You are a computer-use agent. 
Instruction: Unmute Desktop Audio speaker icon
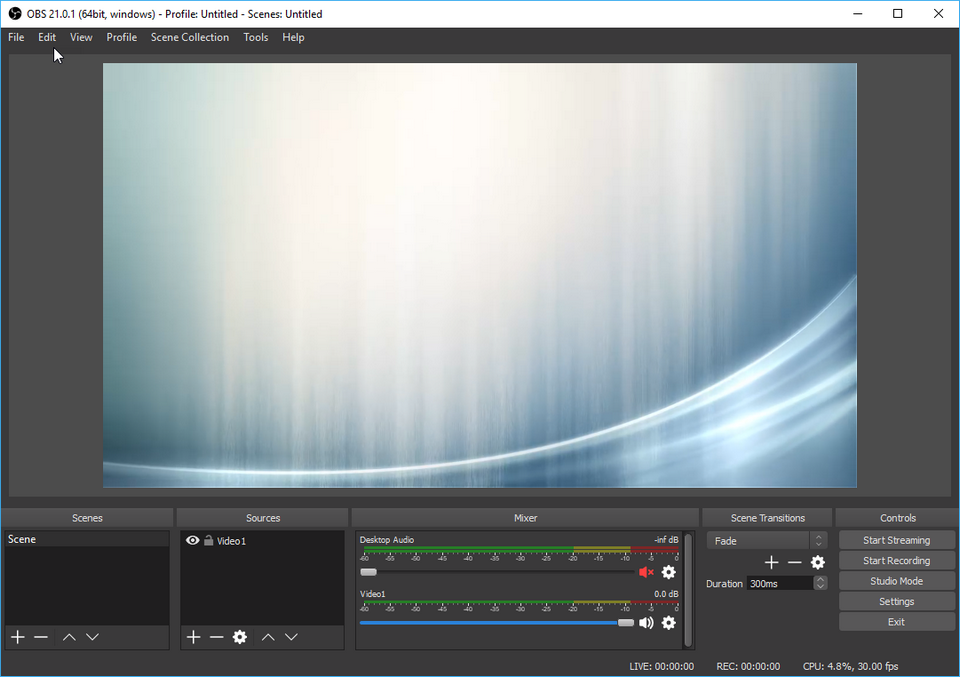[646, 572]
